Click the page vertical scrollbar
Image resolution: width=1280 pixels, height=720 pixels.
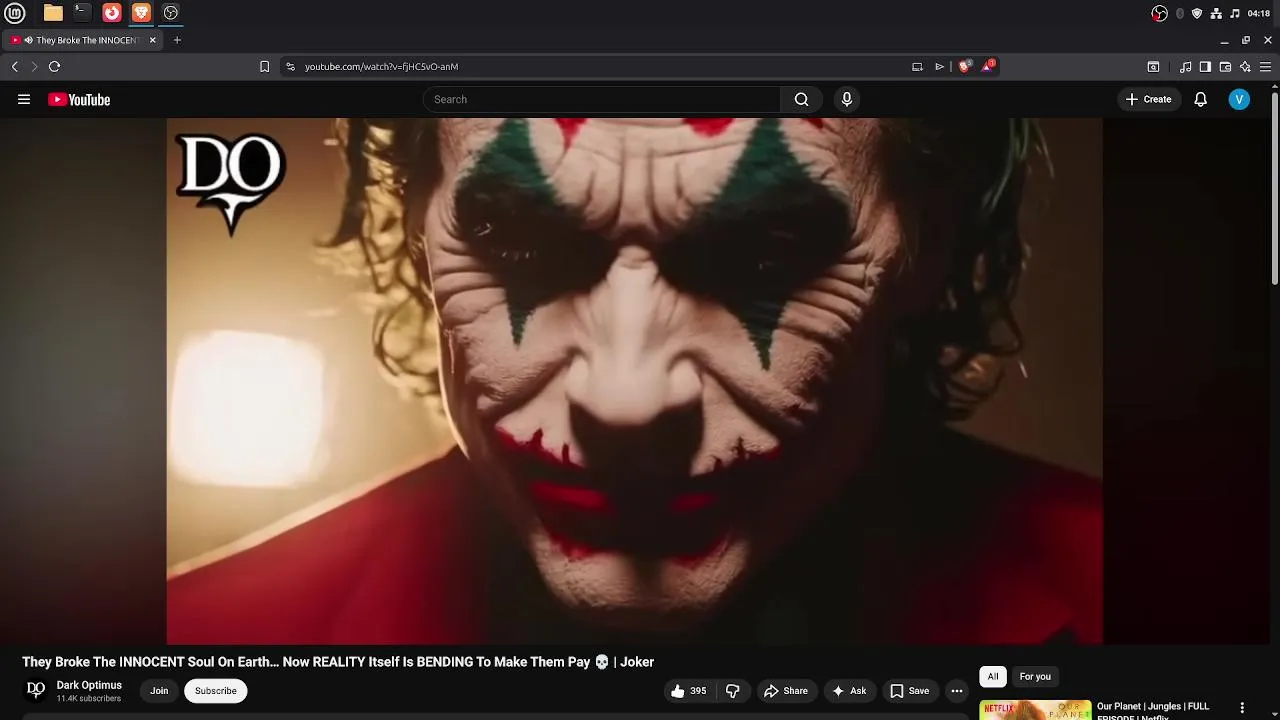point(1274,188)
